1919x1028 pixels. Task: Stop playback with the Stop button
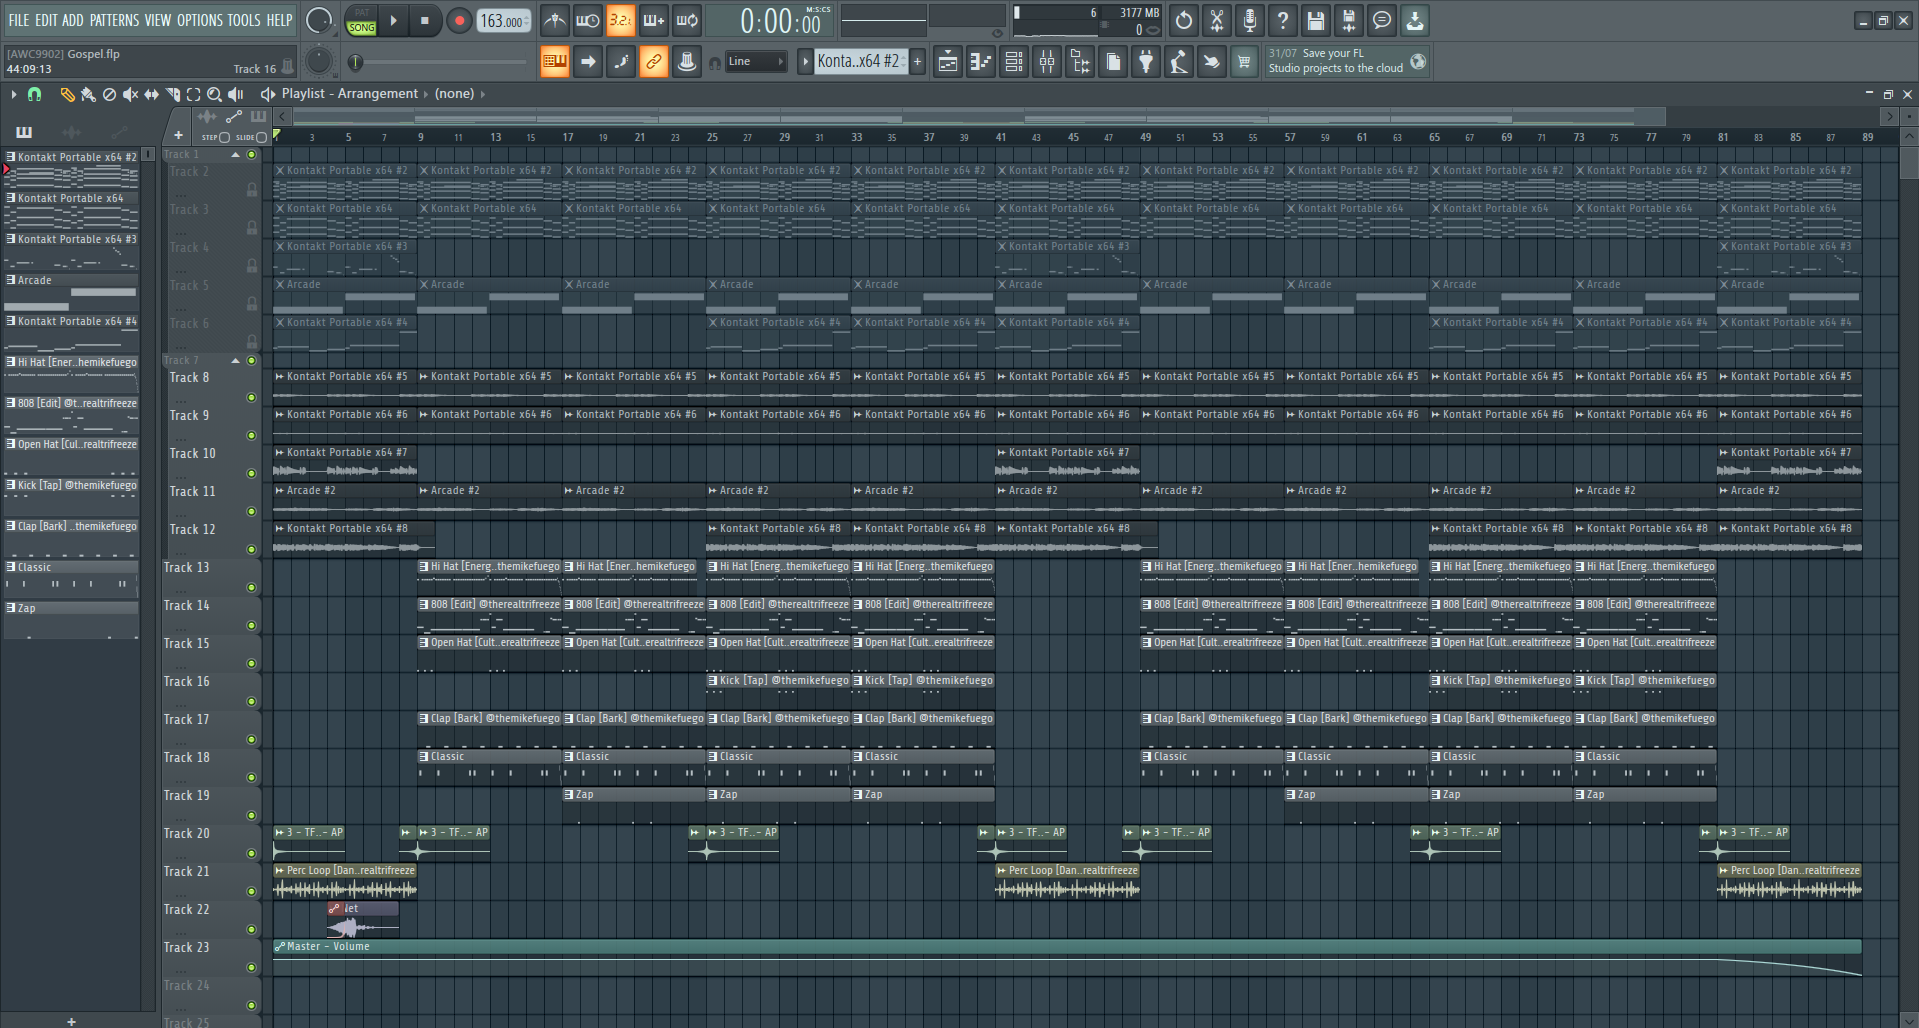(x=425, y=21)
